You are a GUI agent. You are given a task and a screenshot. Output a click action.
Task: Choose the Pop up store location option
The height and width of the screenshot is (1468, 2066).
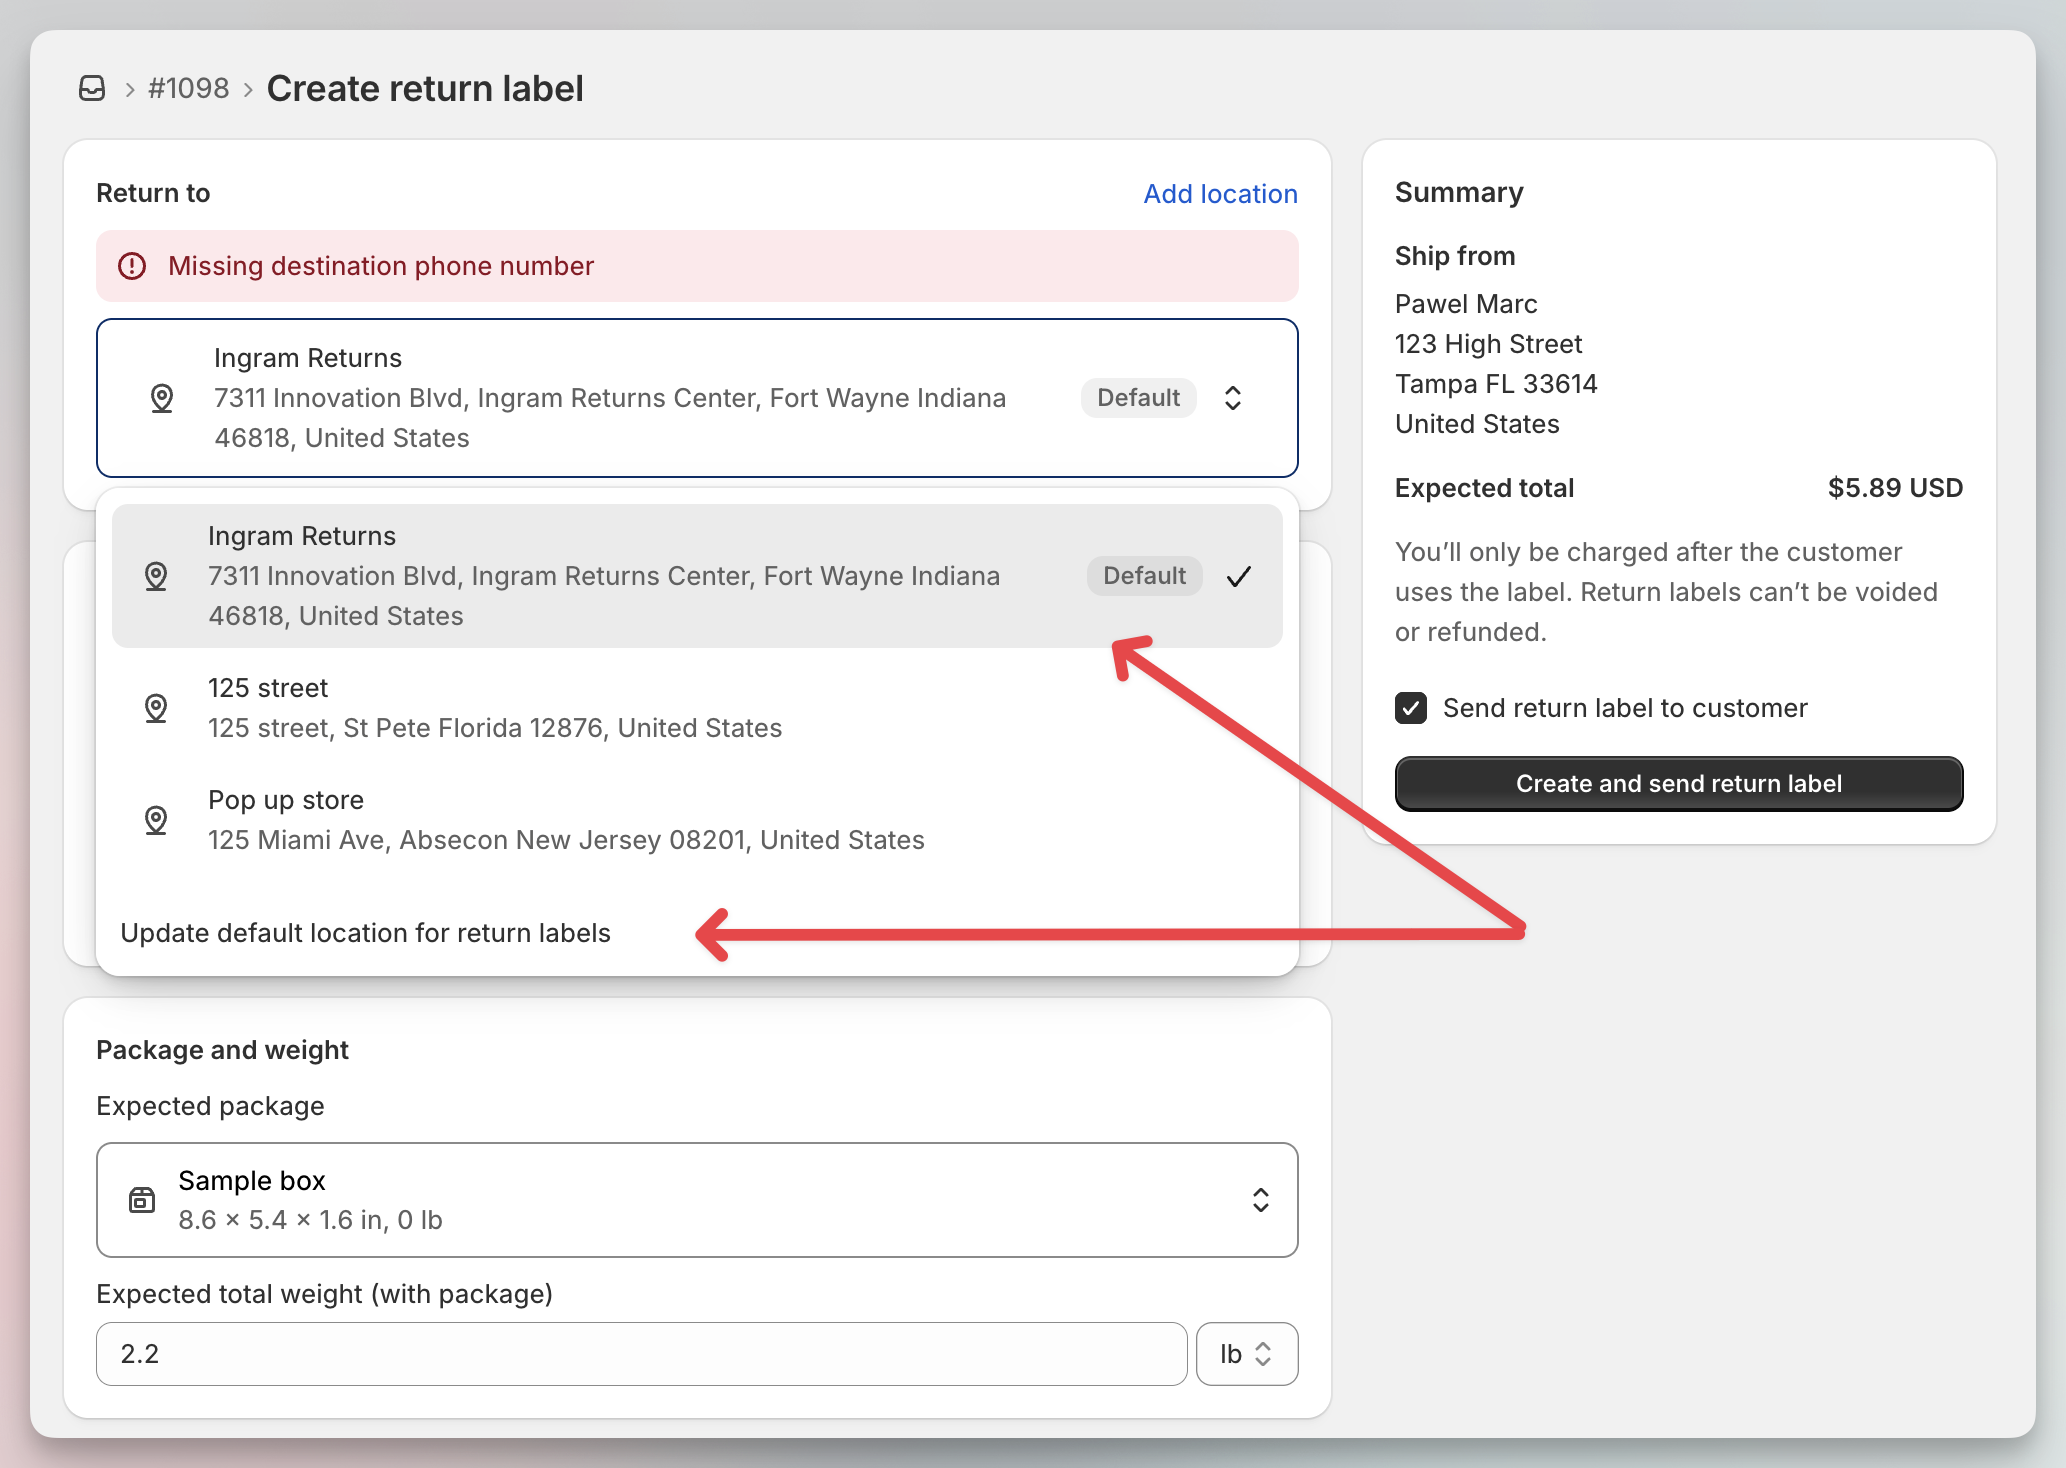(697, 820)
